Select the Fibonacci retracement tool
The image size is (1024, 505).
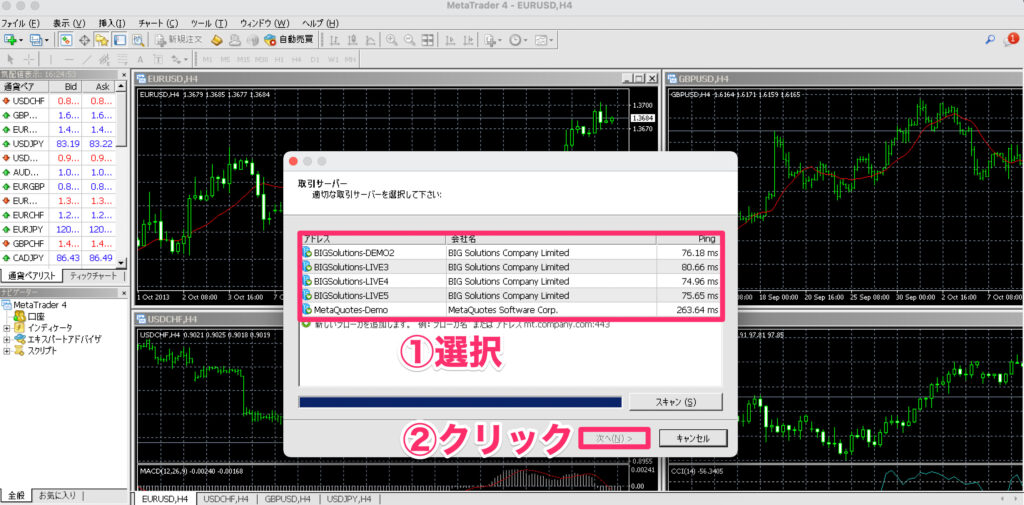point(122,59)
